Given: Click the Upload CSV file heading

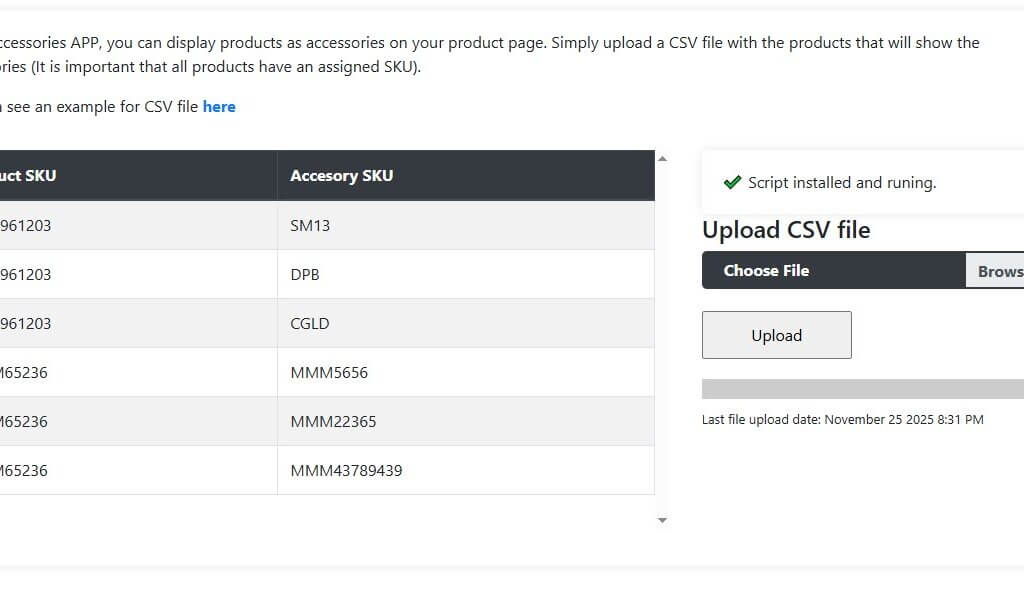Looking at the screenshot, I should (786, 230).
